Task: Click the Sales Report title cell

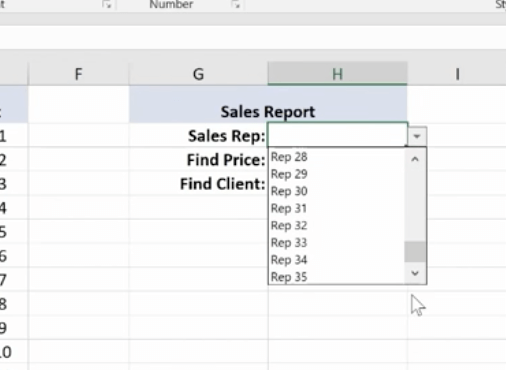Action: click(268, 105)
